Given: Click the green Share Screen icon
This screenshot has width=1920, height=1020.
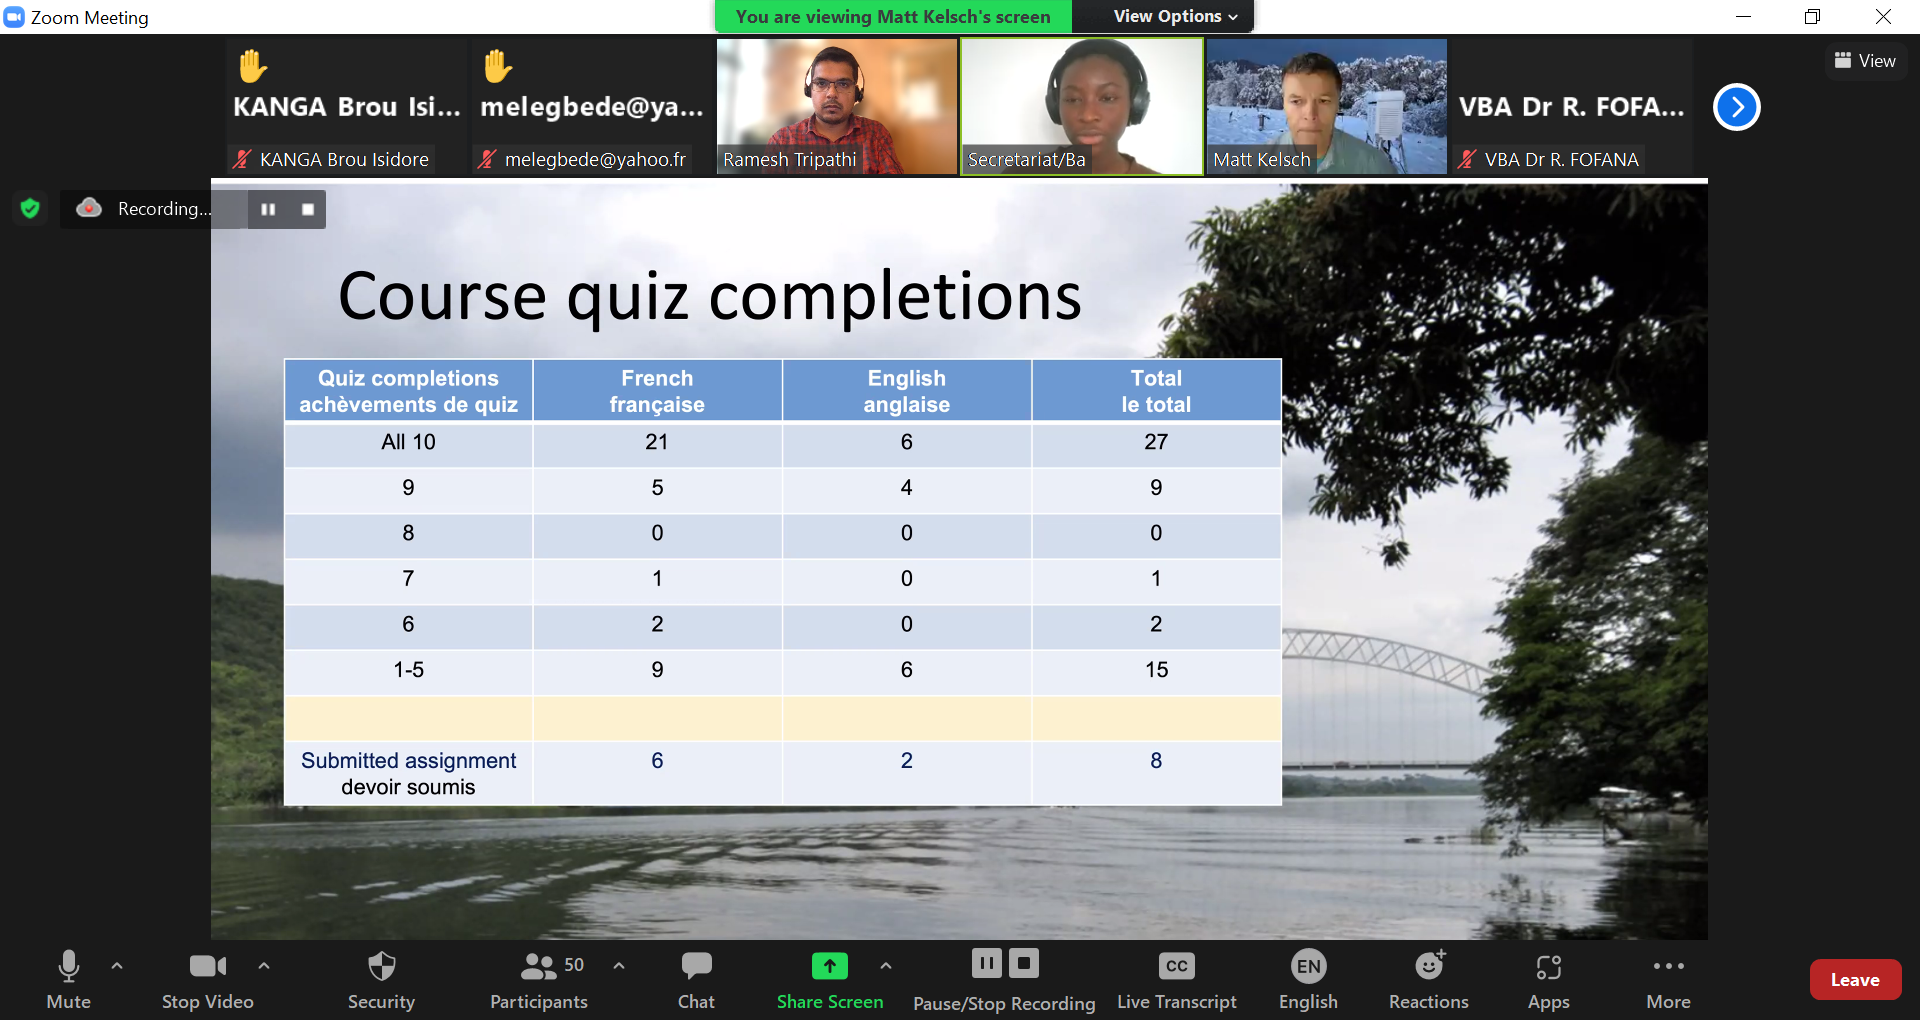Looking at the screenshot, I should click(830, 966).
